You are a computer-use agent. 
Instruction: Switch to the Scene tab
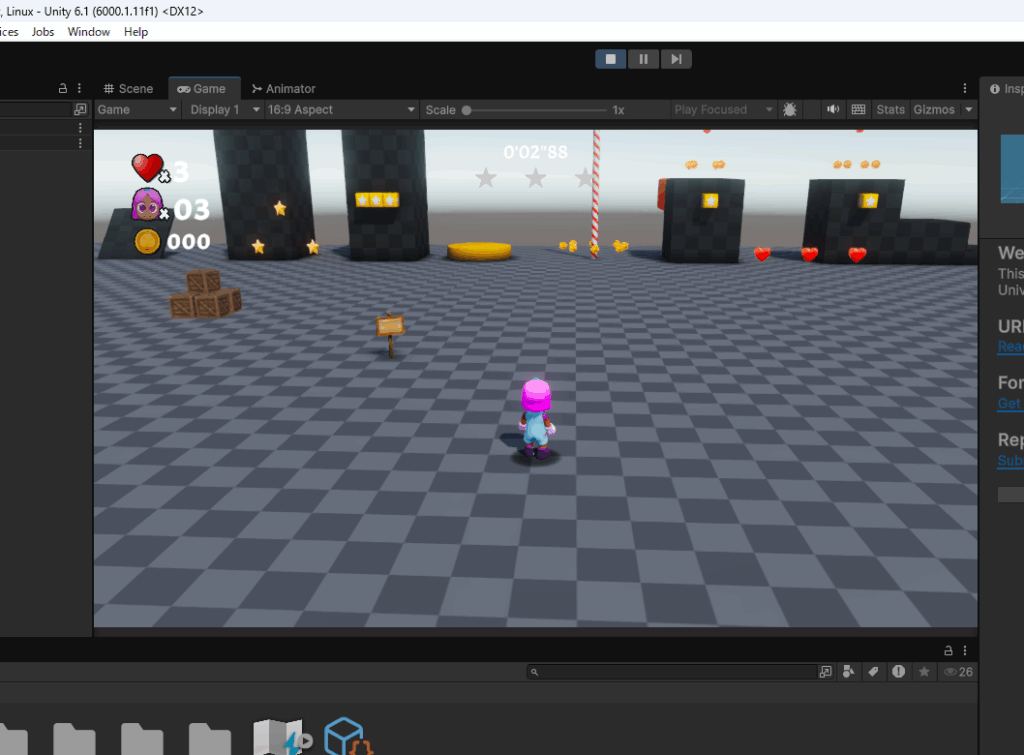pyautogui.click(x=129, y=89)
